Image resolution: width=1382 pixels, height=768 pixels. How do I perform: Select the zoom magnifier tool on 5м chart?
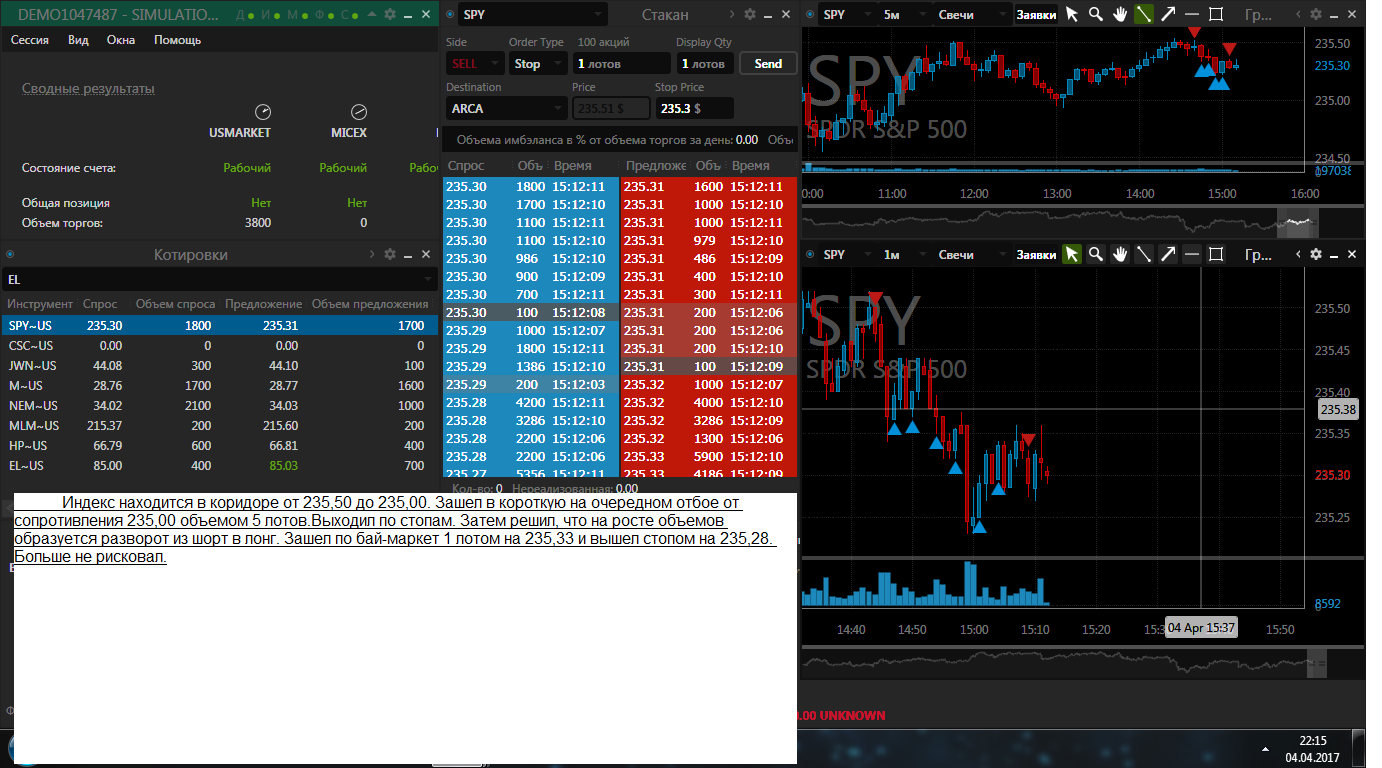click(1096, 15)
